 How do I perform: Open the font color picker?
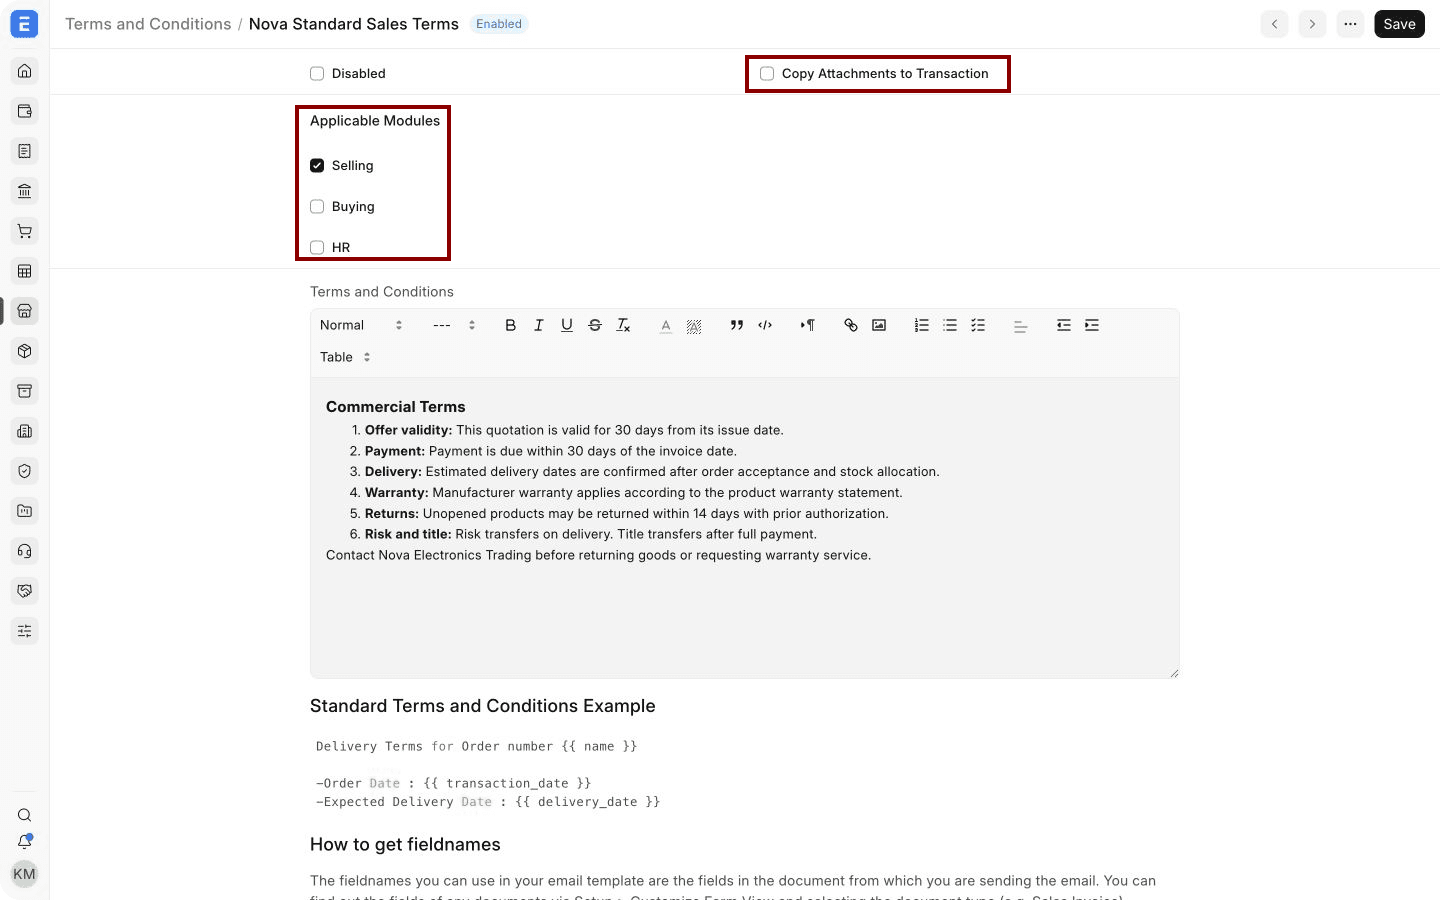[x=666, y=325]
